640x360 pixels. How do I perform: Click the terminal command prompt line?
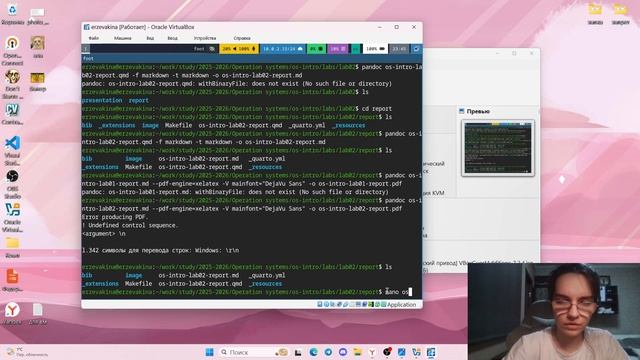click(247, 292)
